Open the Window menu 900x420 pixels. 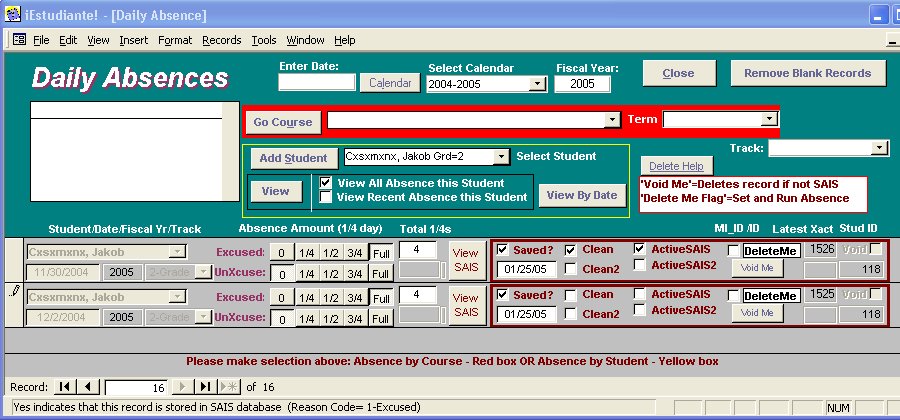click(x=305, y=40)
